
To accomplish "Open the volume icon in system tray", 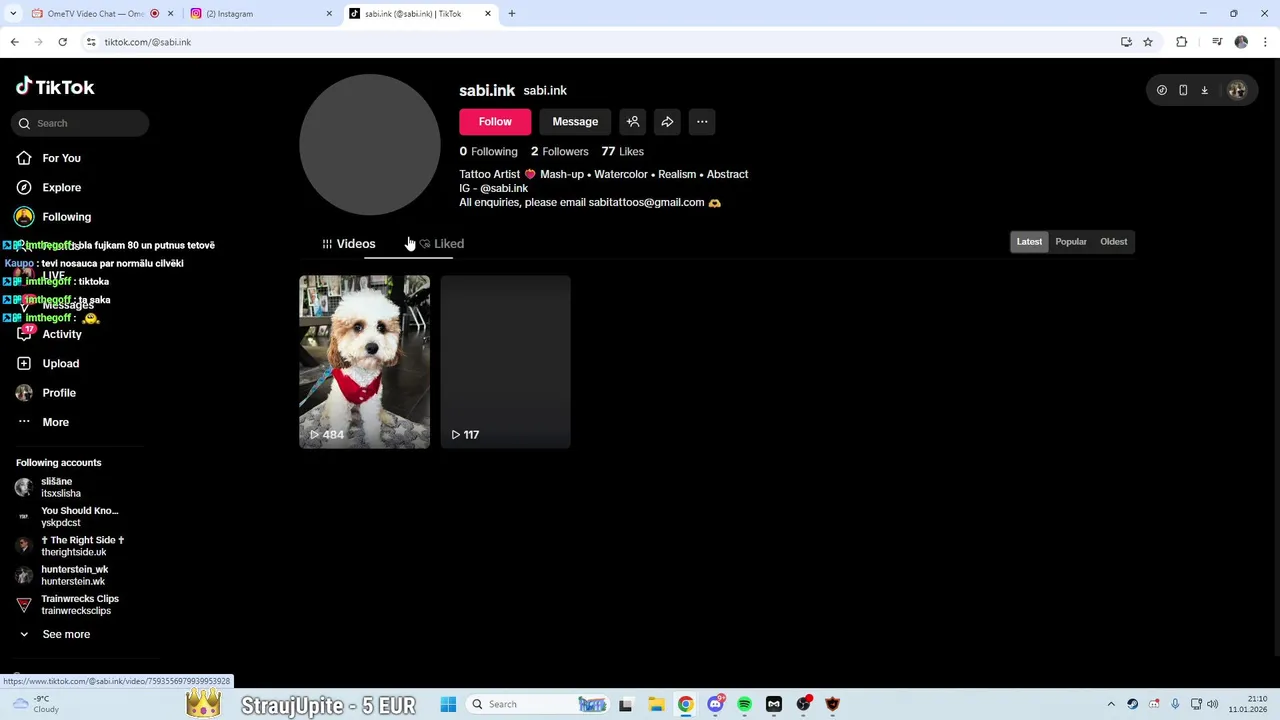I will pyautogui.click(x=1213, y=704).
